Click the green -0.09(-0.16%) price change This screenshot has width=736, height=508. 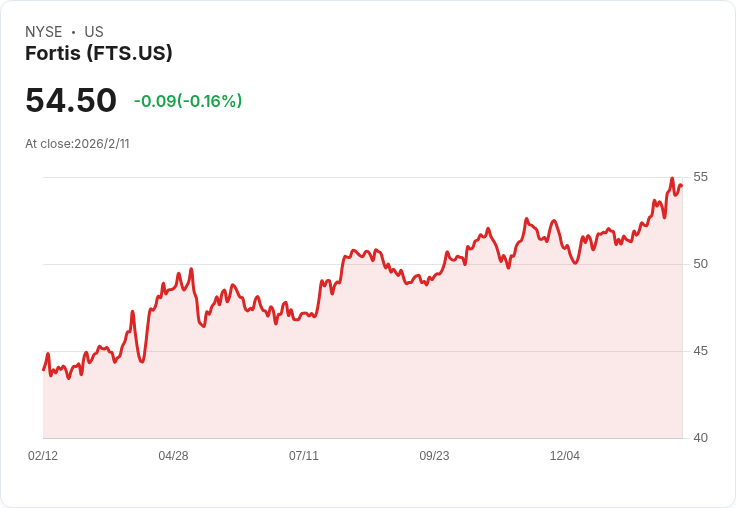click(x=188, y=101)
